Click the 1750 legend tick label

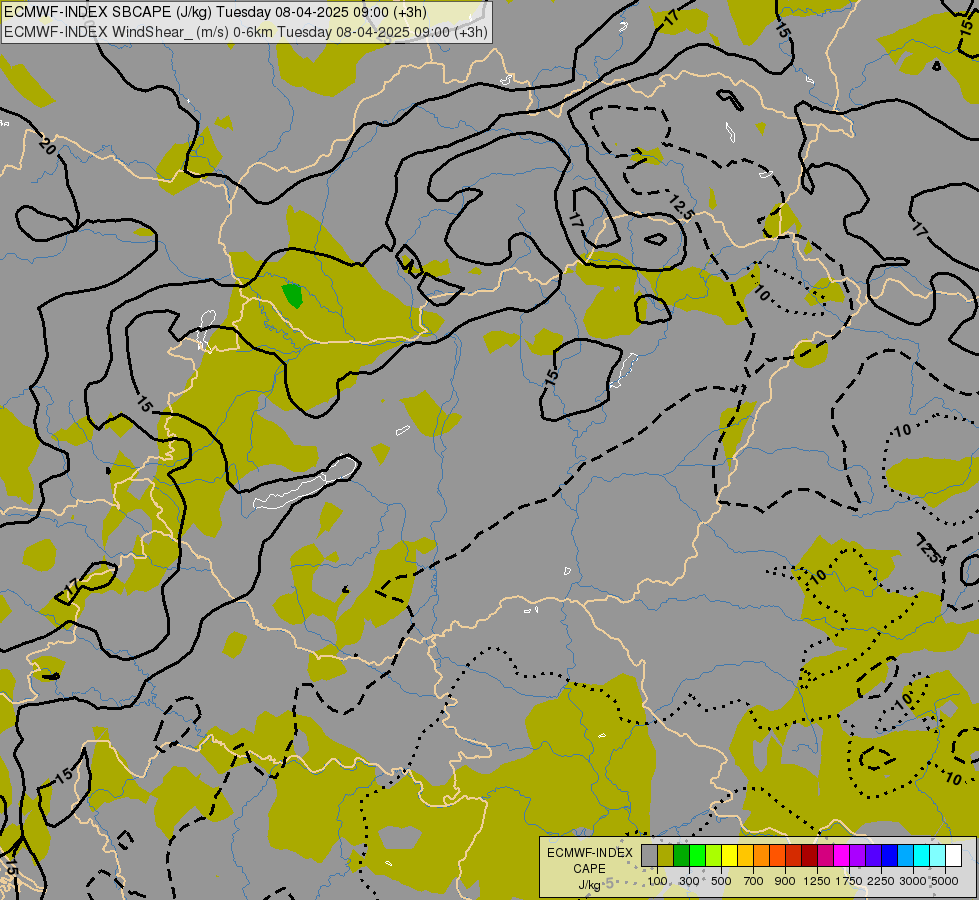coord(849,881)
